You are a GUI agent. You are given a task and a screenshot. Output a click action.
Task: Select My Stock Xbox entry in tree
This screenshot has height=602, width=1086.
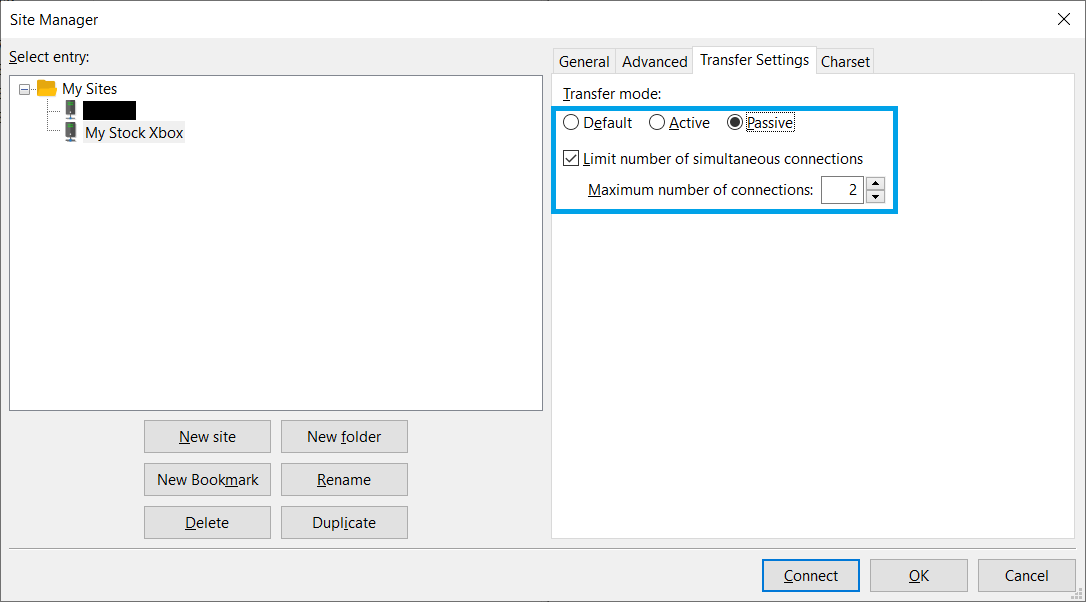pyautogui.click(x=134, y=132)
